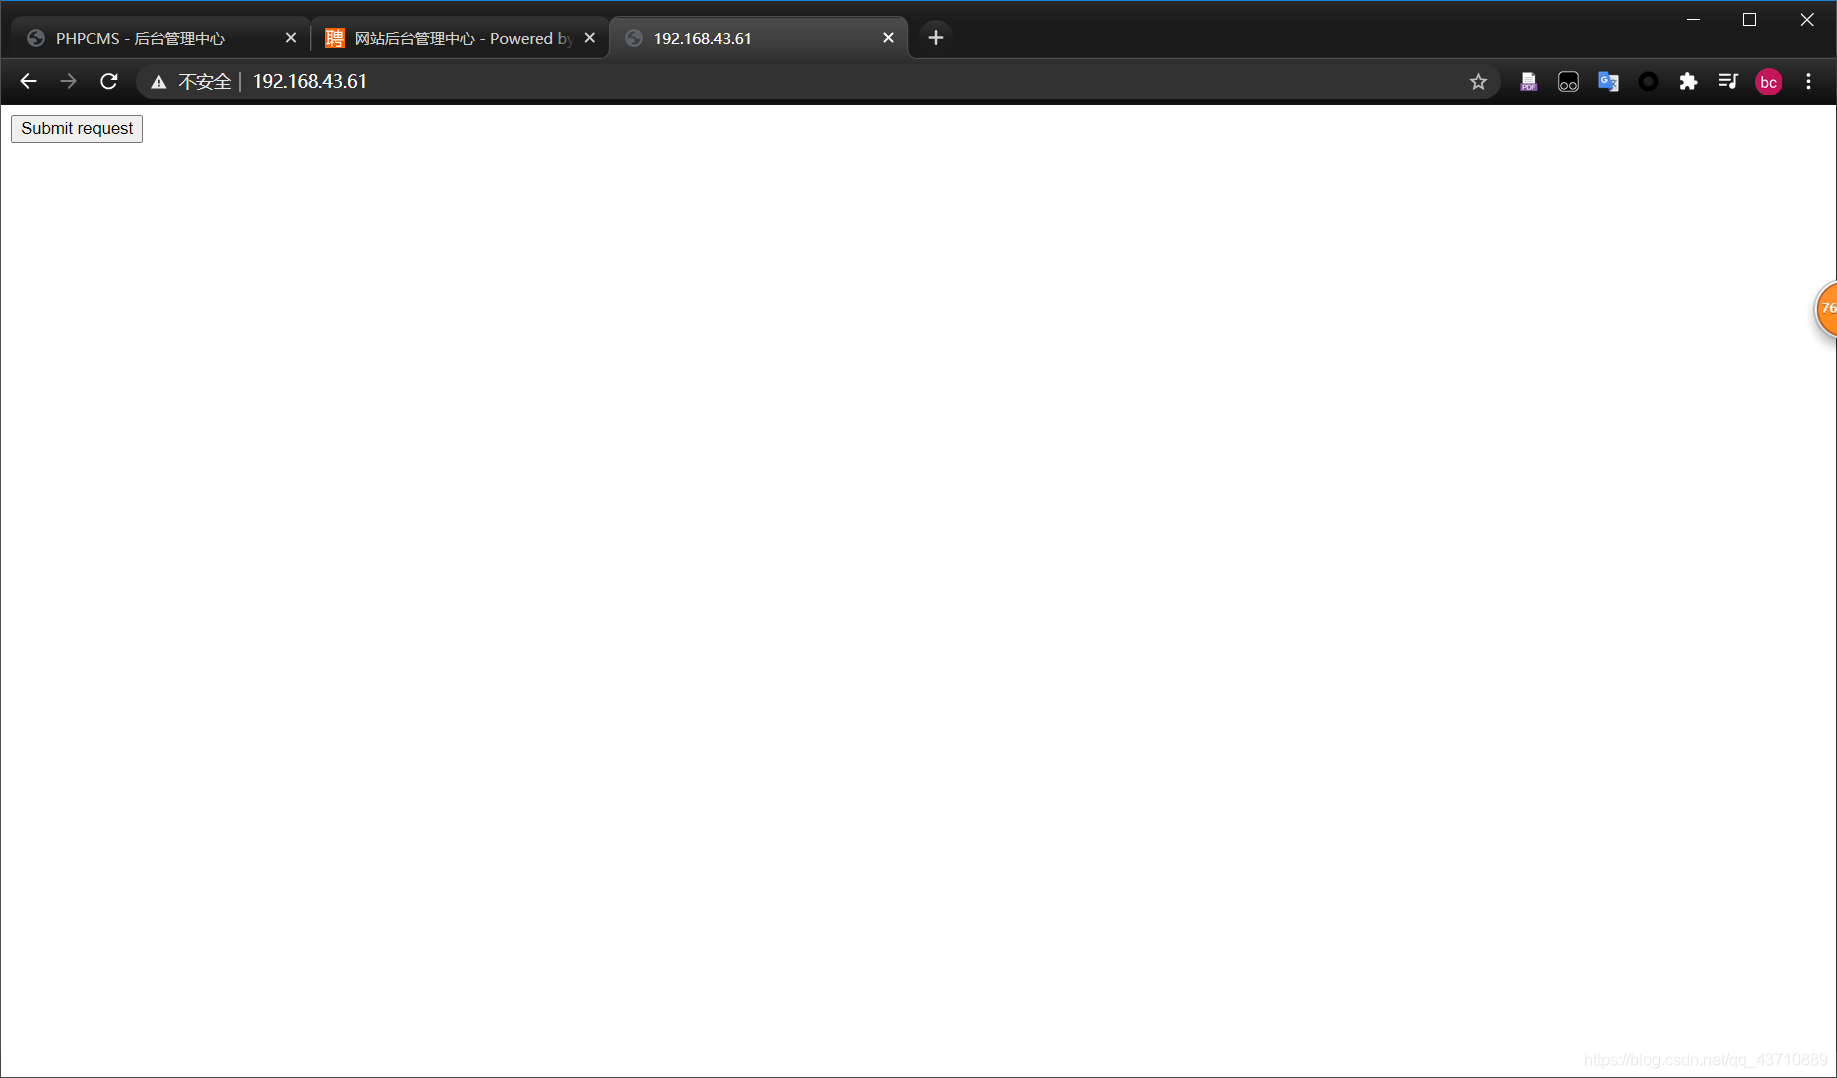Go back to the previous page
The height and width of the screenshot is (1078, 1837).
pyautogui.click(x=28, y=82)
